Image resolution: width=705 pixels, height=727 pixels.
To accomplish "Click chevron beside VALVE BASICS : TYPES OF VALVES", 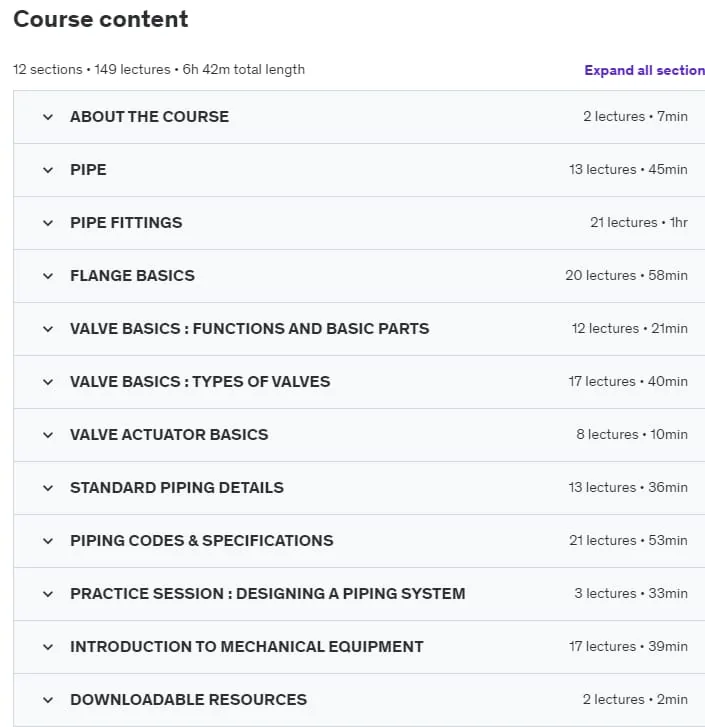I will point(48,382).
